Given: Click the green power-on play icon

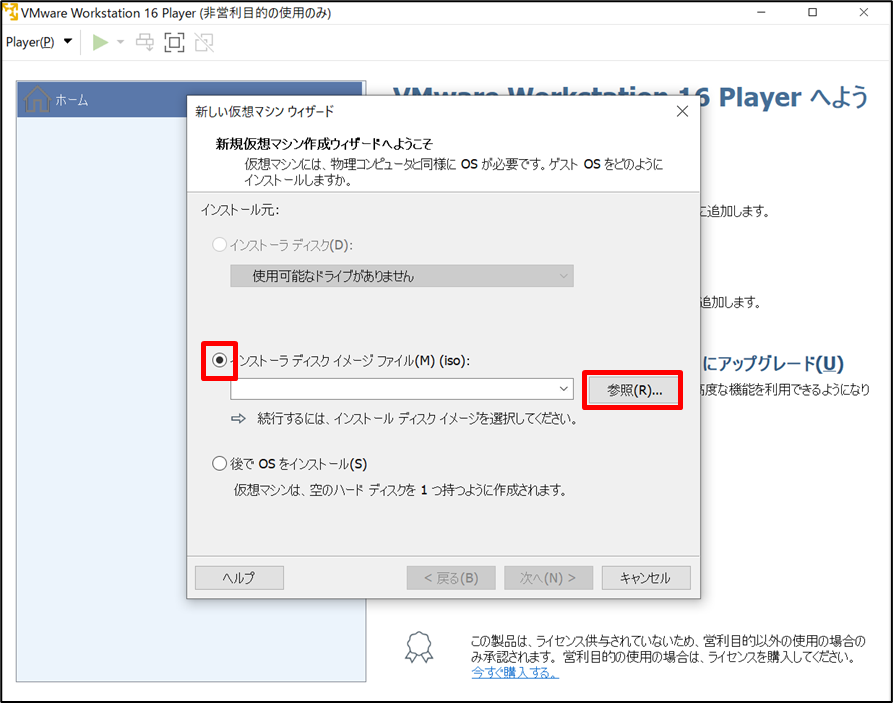Looking at the screenshot, I should click(100, 42).
